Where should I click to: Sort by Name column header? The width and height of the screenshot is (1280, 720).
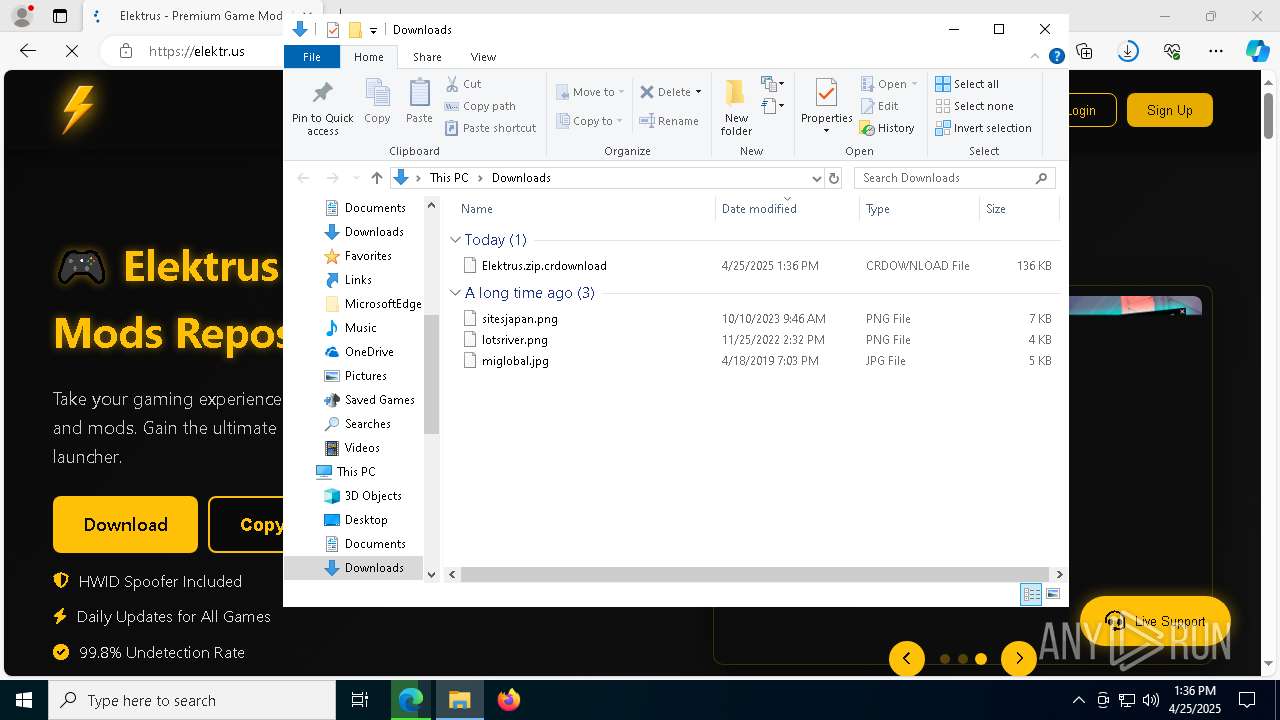coord(585,209)
